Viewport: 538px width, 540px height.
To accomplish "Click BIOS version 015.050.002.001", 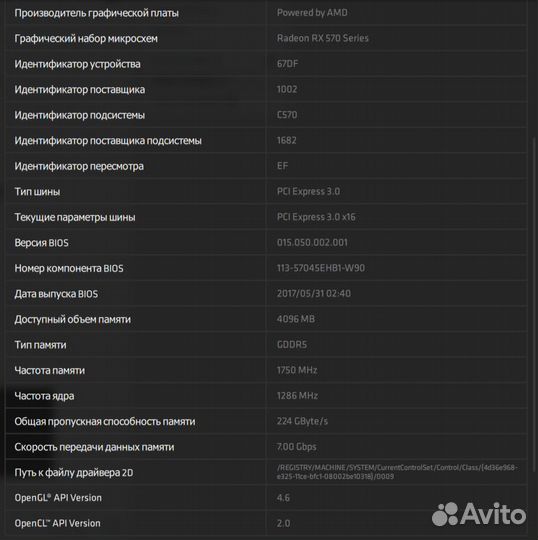I will (312, 242).
